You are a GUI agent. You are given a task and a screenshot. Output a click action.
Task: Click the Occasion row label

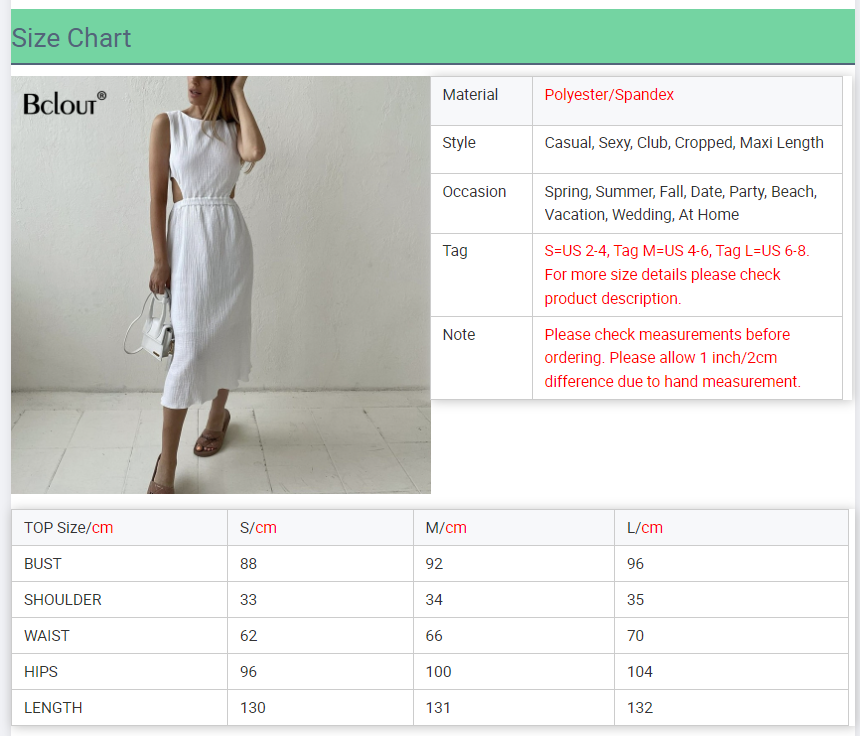coord(474,192)
